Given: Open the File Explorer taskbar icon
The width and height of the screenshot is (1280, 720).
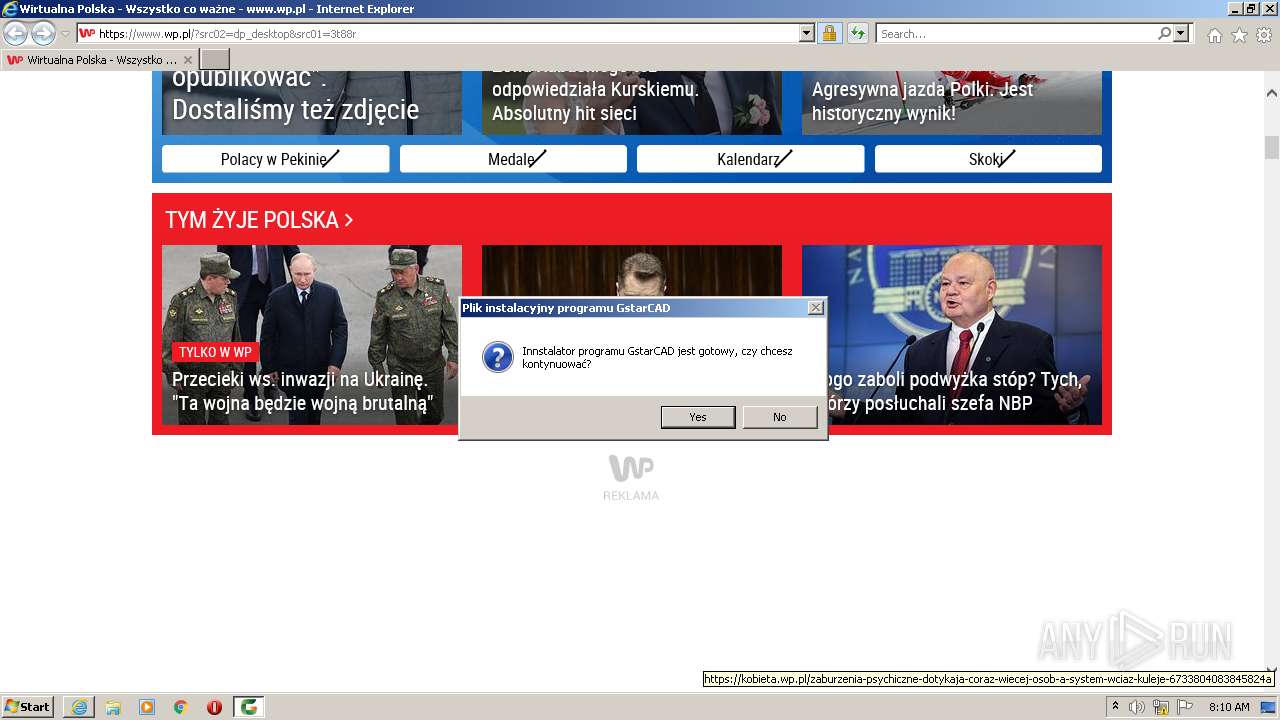Looking at the screenshot, I should [x=113, y=707].
